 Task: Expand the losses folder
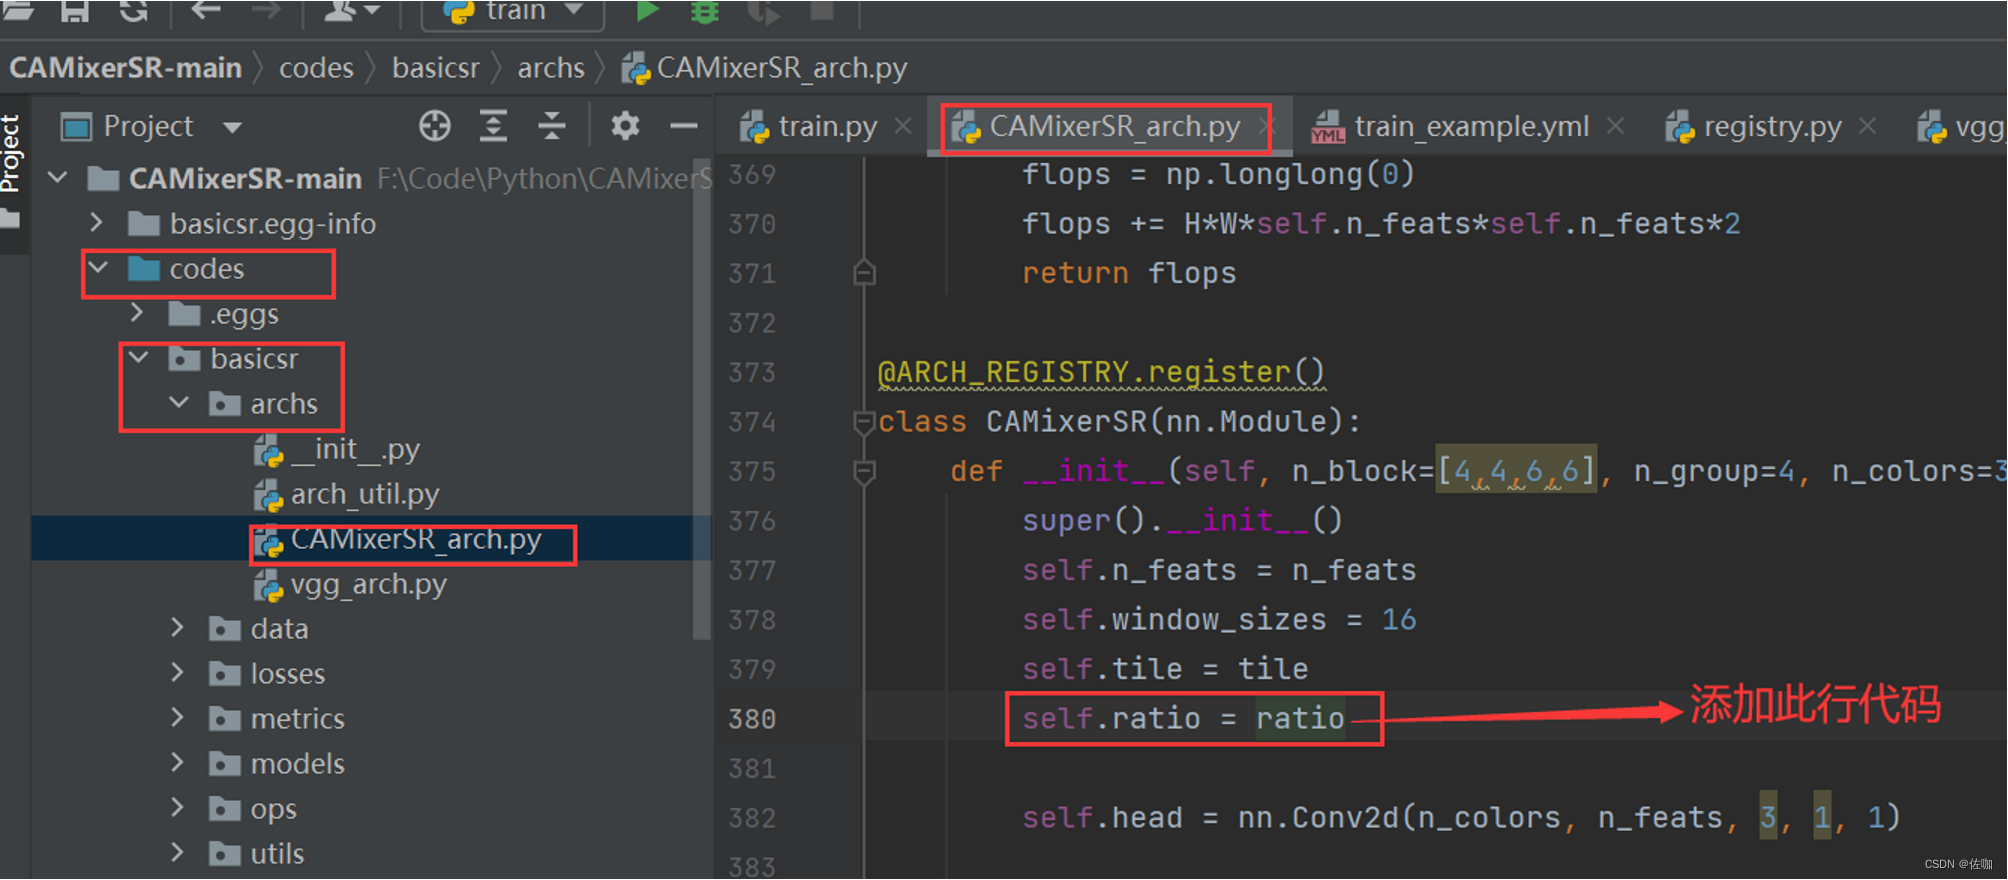(x=177, y=672)
